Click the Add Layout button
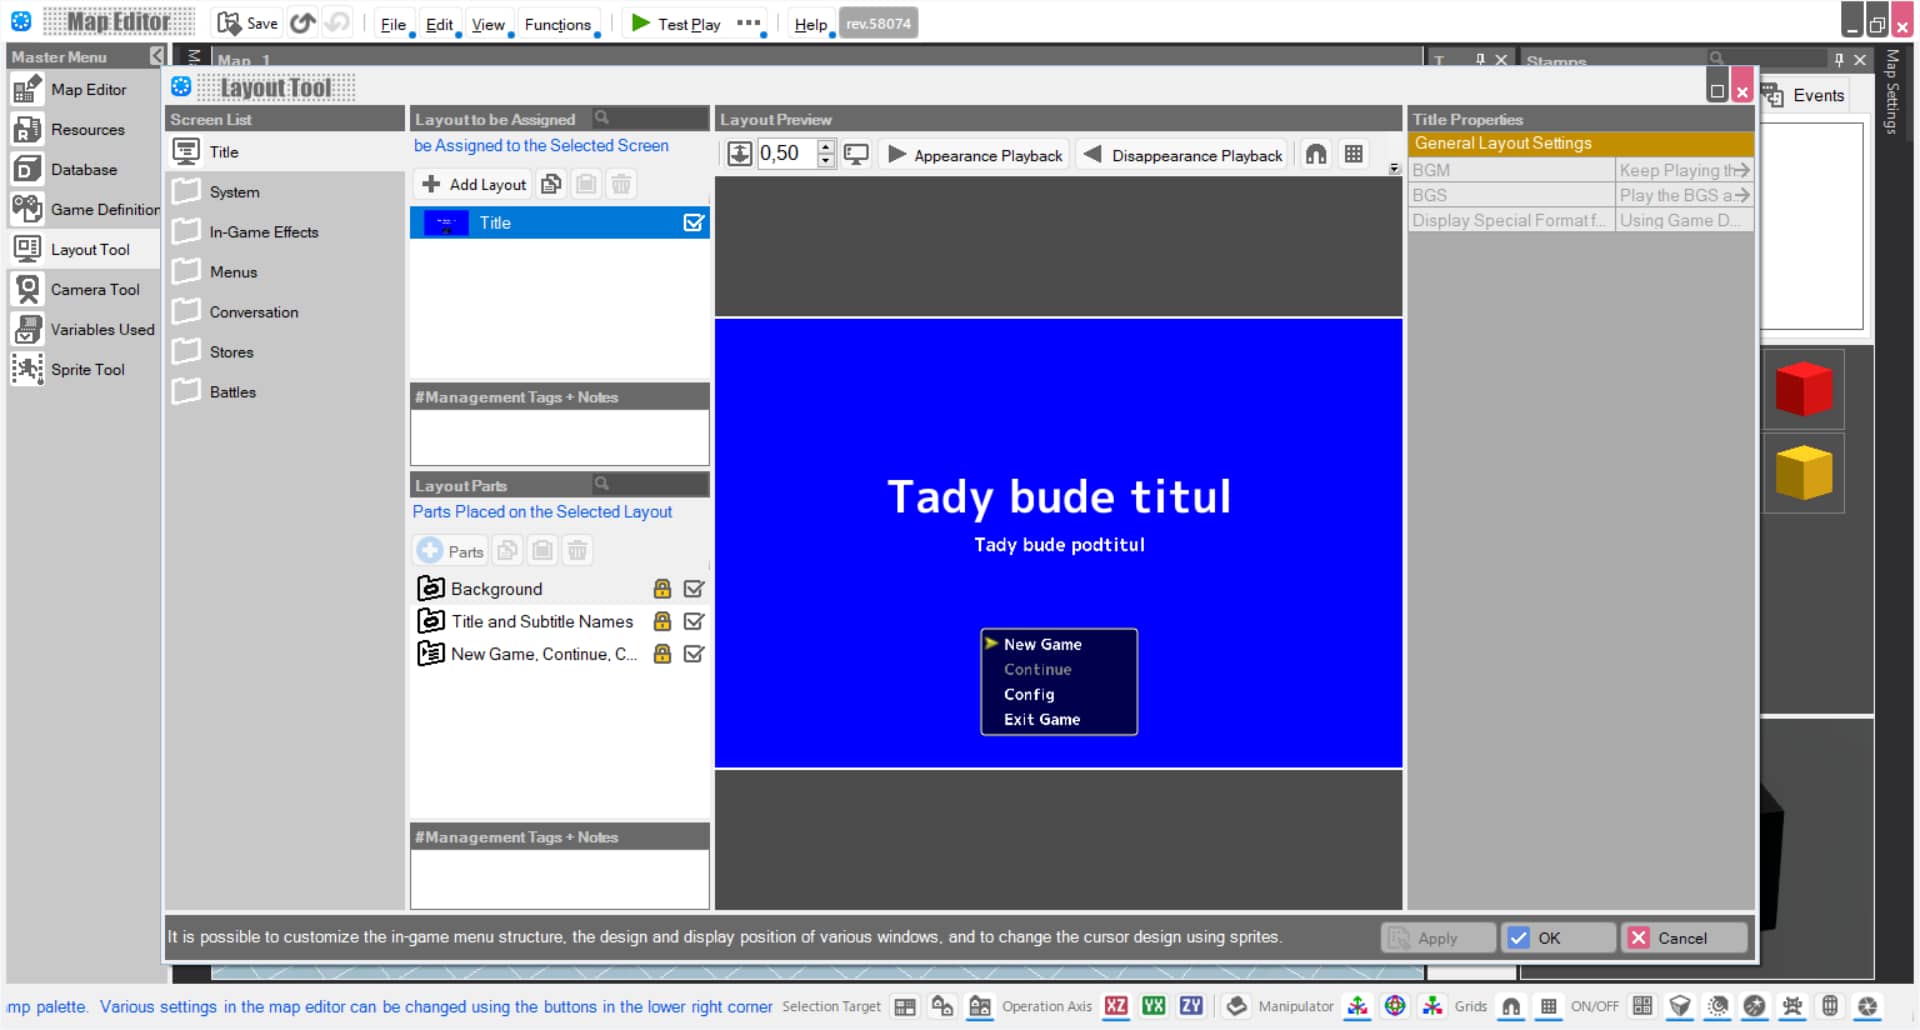This screenshot has height=1030, width=1920. 474,184
